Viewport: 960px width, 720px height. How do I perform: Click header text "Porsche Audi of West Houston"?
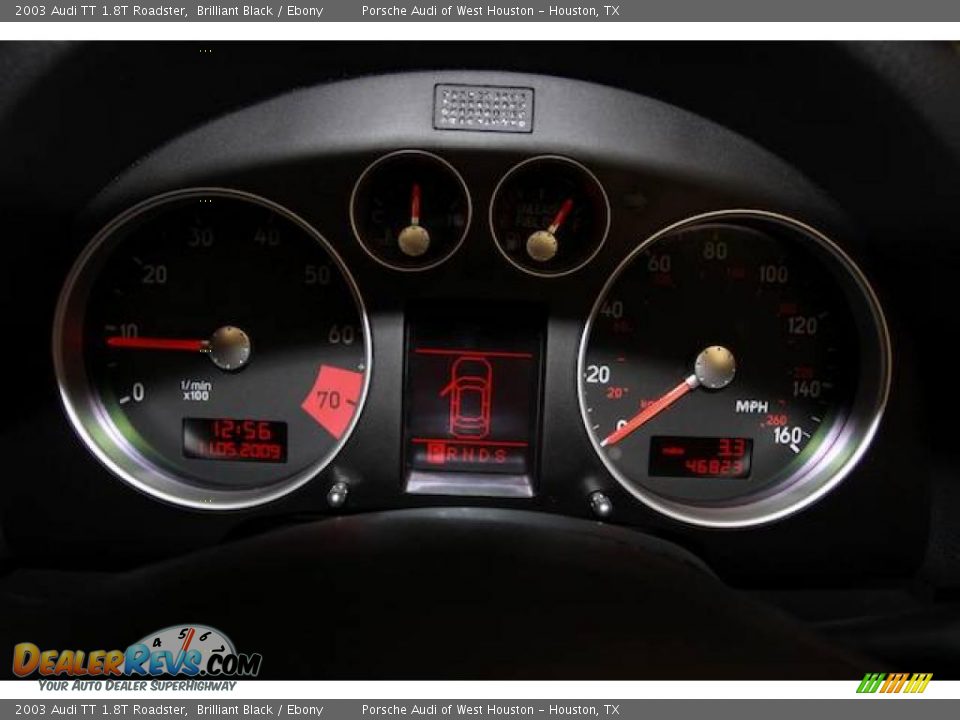(x=448, y=10)
